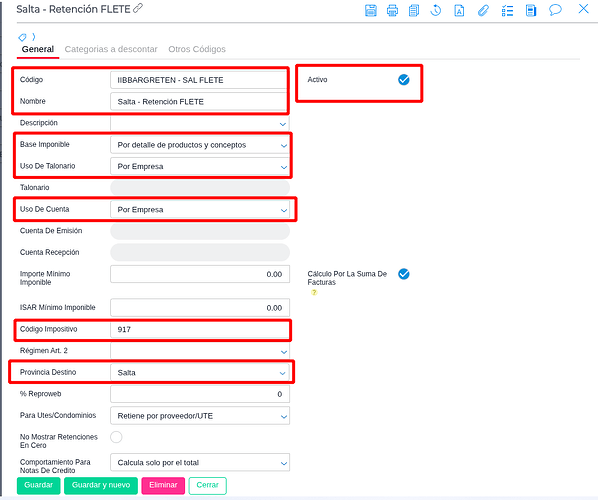Click the save disk icon in the toolbar
The height and width of the screenshot is (500, 598).
pos(371,10)
